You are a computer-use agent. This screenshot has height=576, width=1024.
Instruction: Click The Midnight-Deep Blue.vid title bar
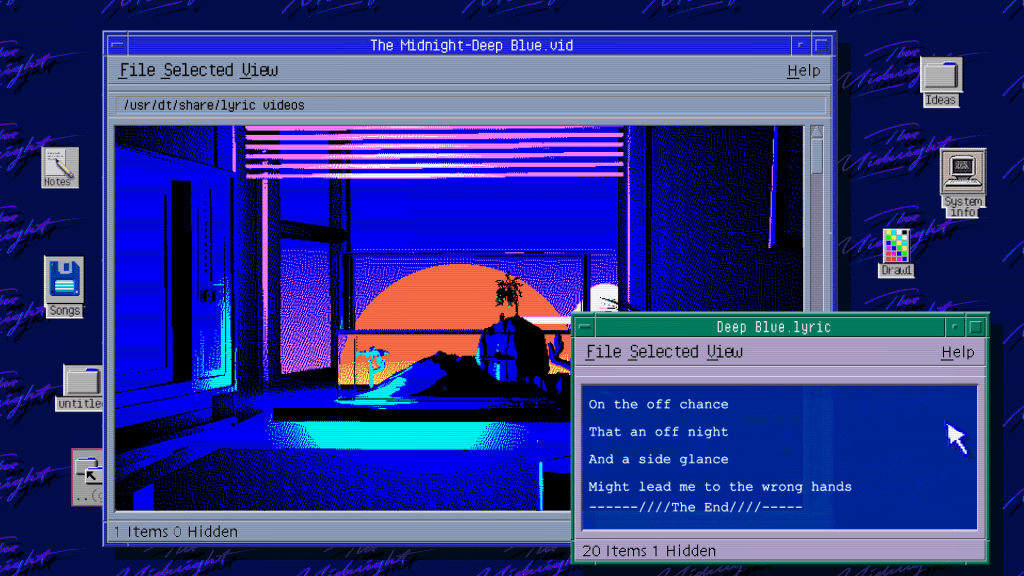coord(459,45)
